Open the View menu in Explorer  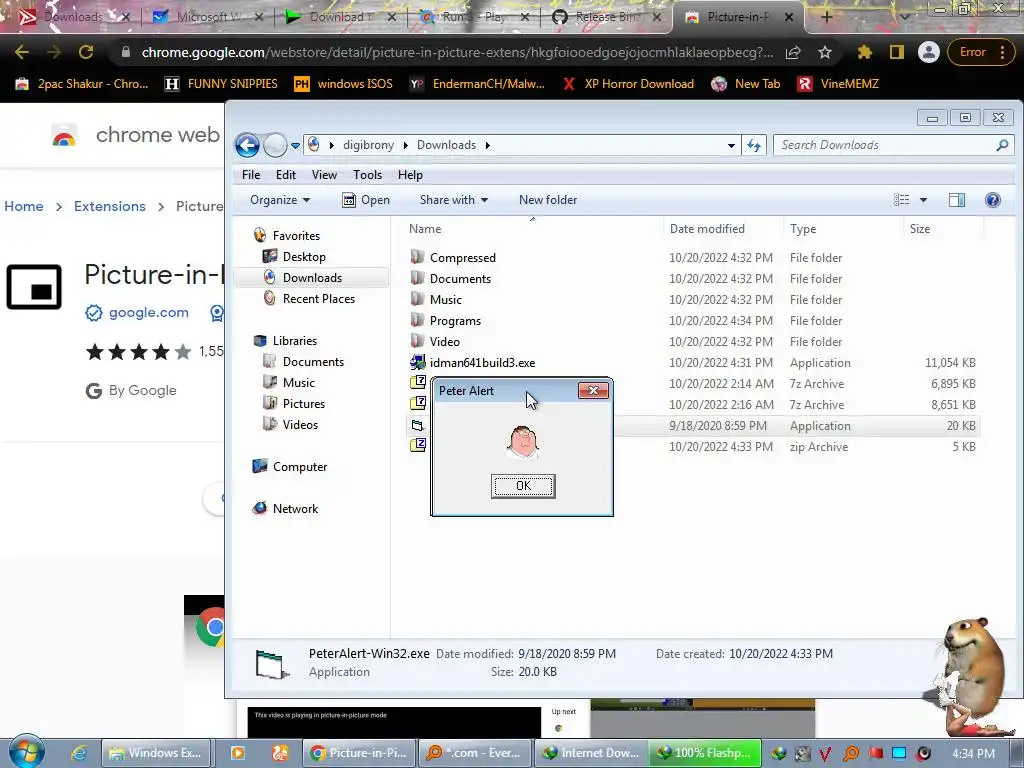pyautogui.click(x=324, y=175)
